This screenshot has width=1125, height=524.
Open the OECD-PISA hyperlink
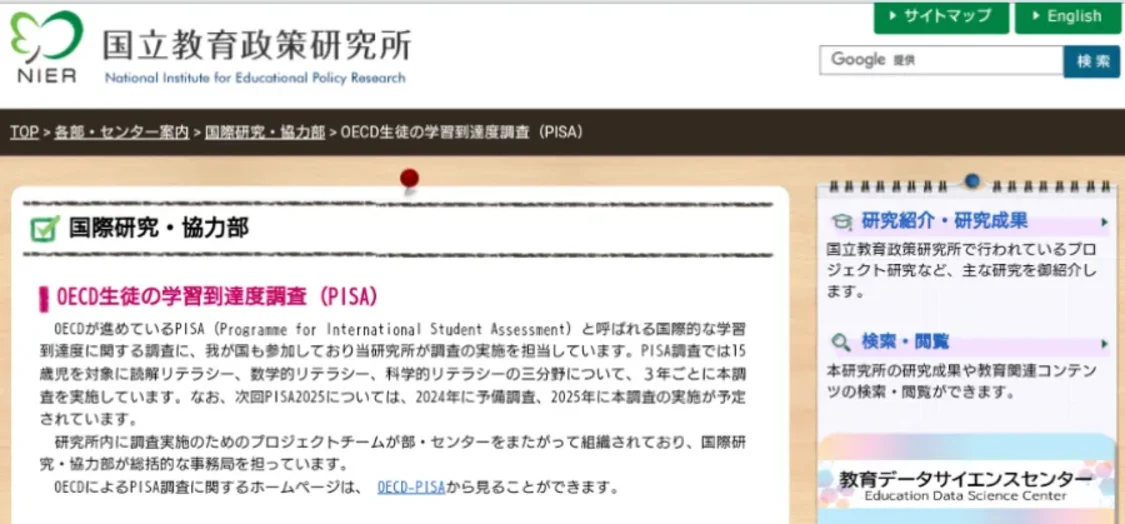(411, 487)
